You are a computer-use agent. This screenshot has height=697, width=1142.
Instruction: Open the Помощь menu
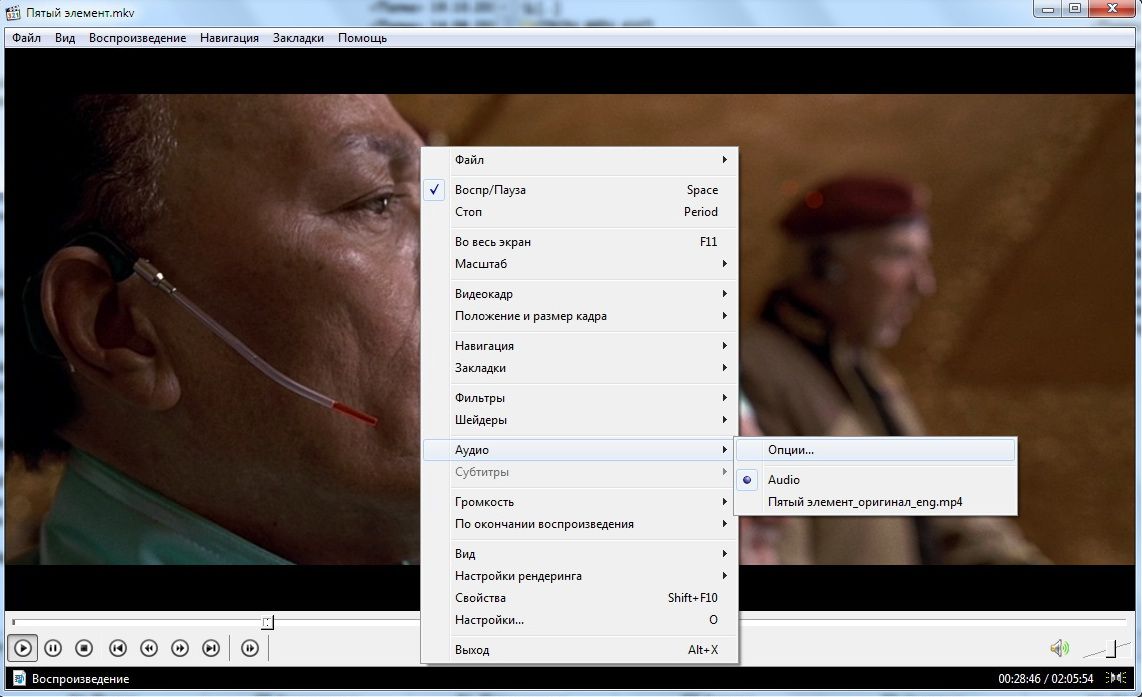click(362, 38)
